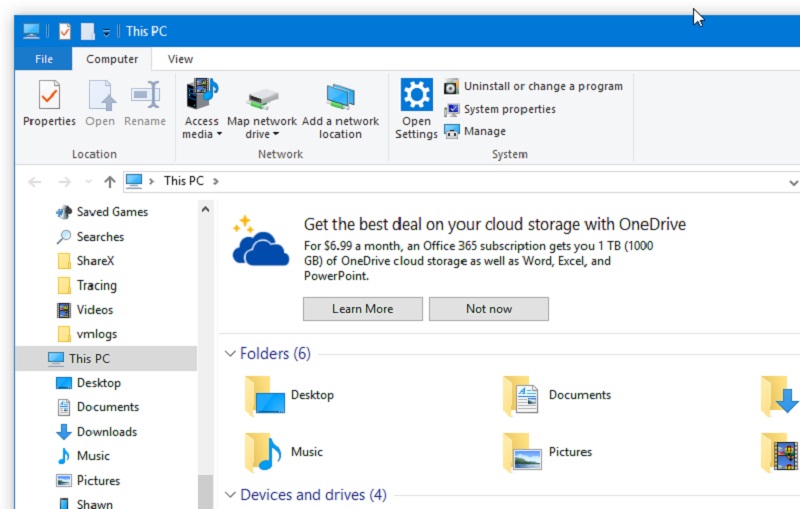
Task: Click the This PC monitor icon in title bar
Action: click(31, 31)
